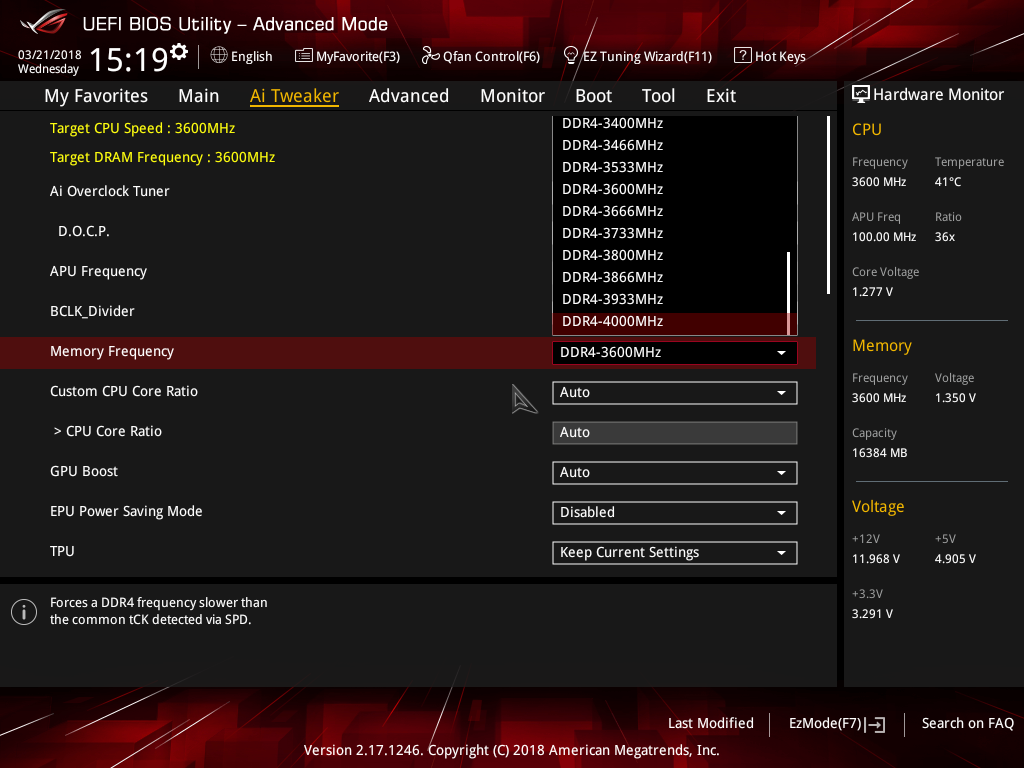View the Hot Keys reference
Image resolution: width=1024 pixels, height=768 pixels.
(770, 56)
